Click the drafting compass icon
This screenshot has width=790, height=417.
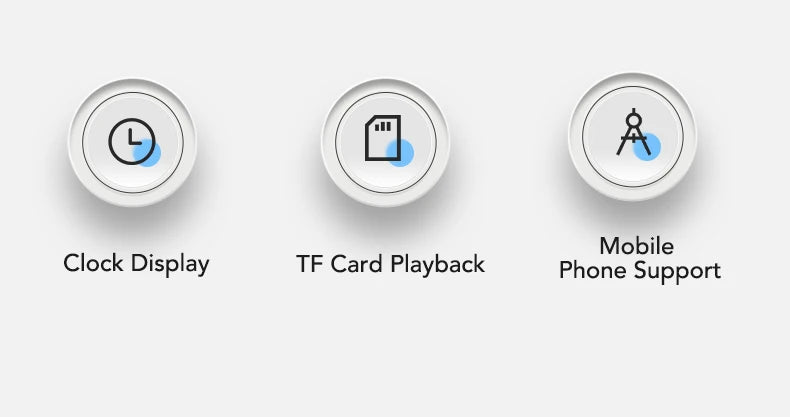(633, 132)
